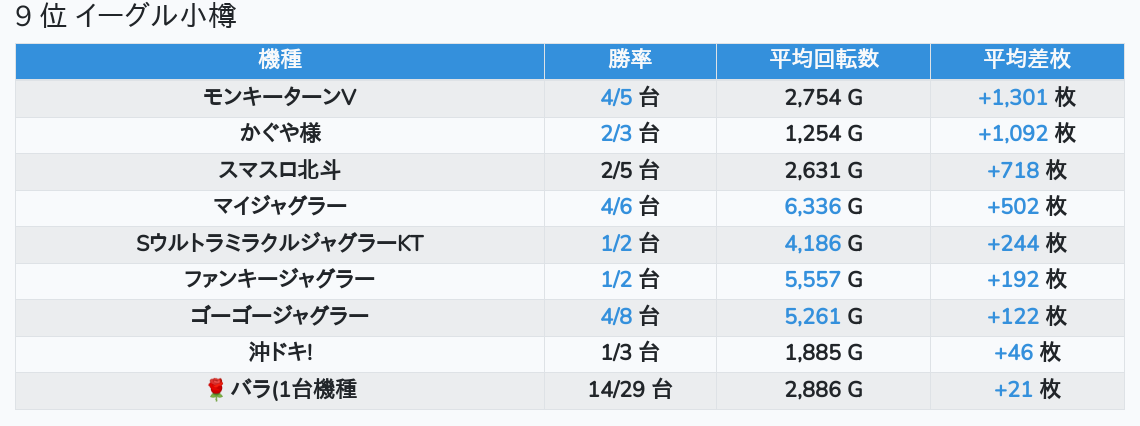
Task: Select the かぐや様 machine name
Action: (280, 133)
